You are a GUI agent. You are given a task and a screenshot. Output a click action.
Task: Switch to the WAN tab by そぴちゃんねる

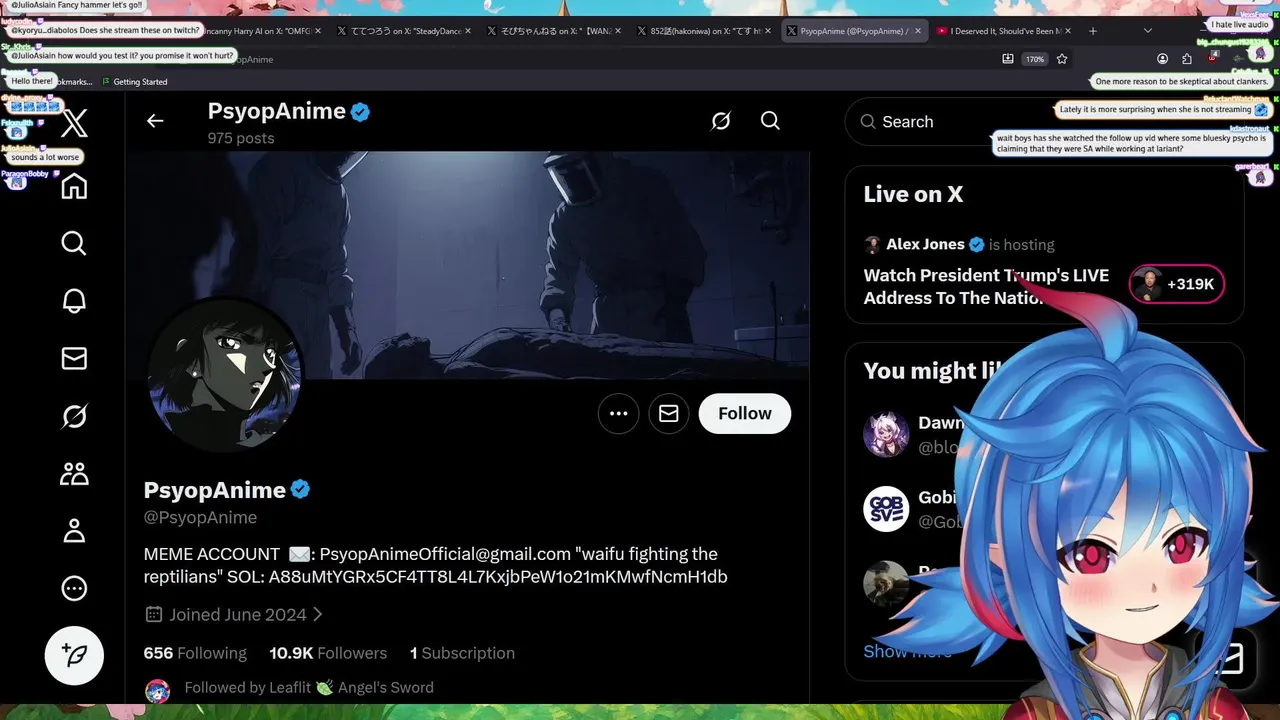click(554, 31)
